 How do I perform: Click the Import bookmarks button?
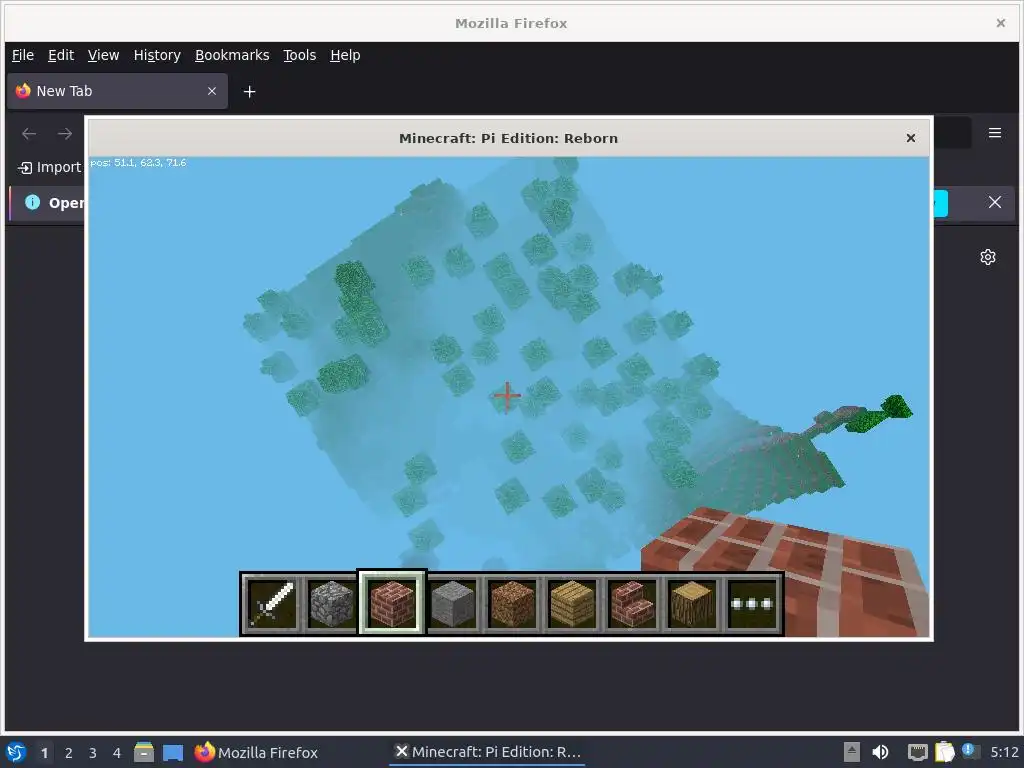tap(49, 167)
